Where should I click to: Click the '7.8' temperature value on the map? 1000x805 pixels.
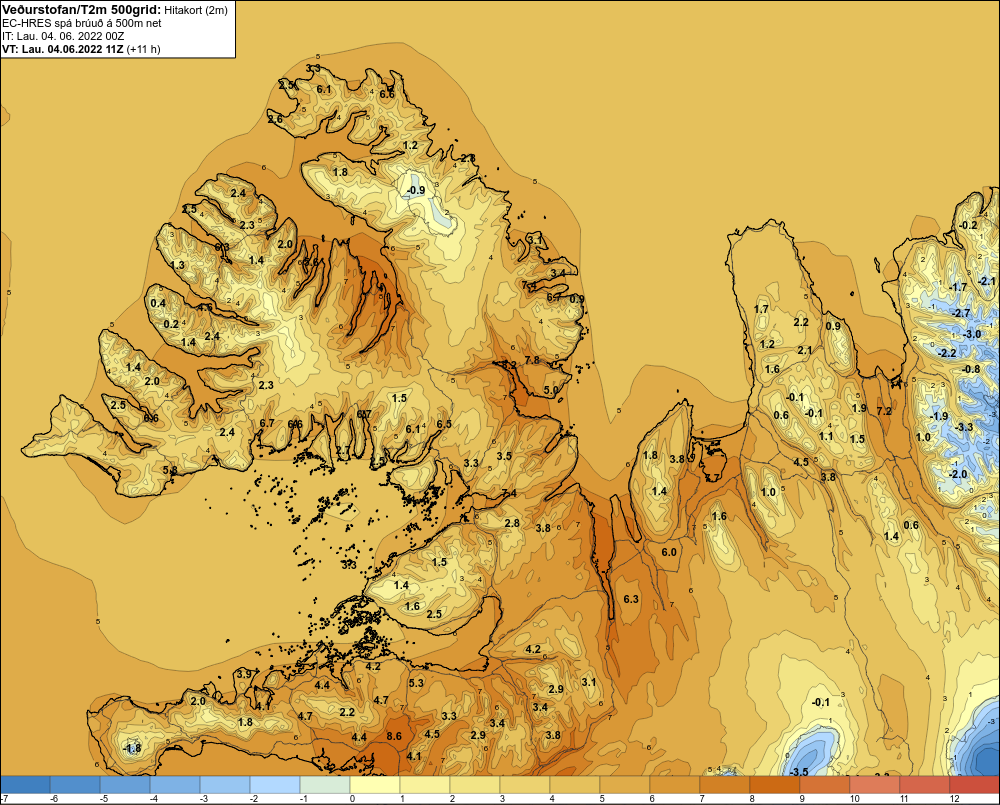[x=532, y=360]
